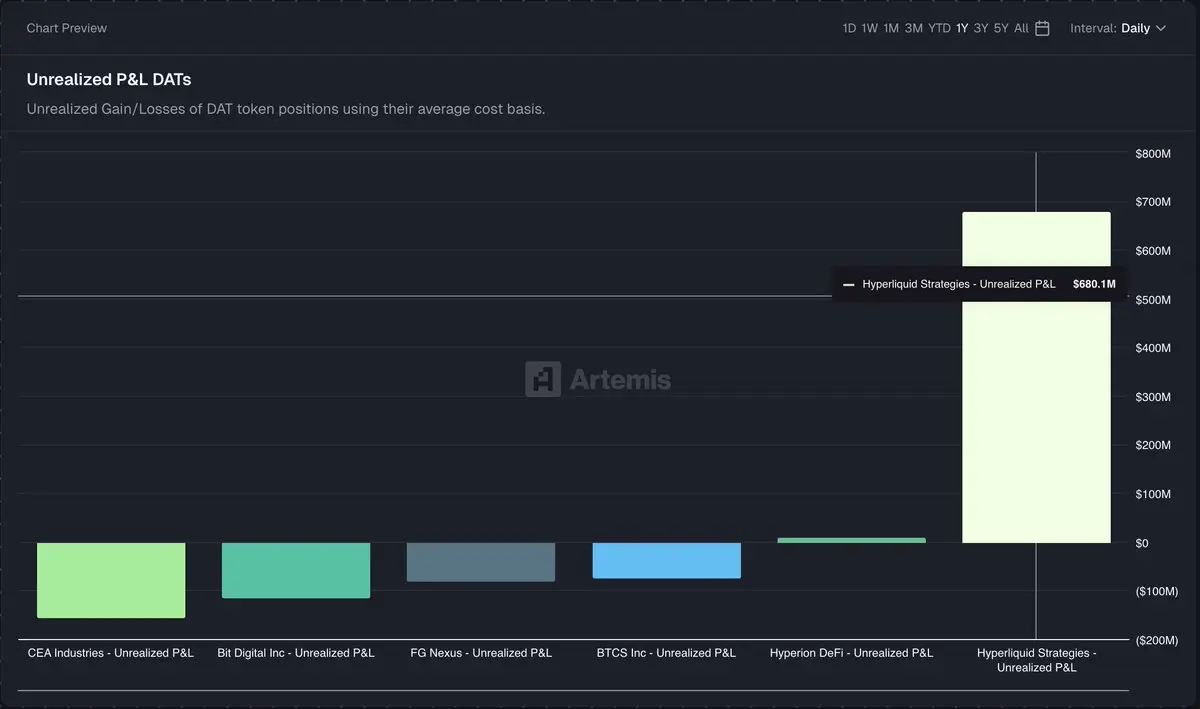Click the $800M axis label
The height and width of the screenshot is (709, 1200).
coord(1154,154)
